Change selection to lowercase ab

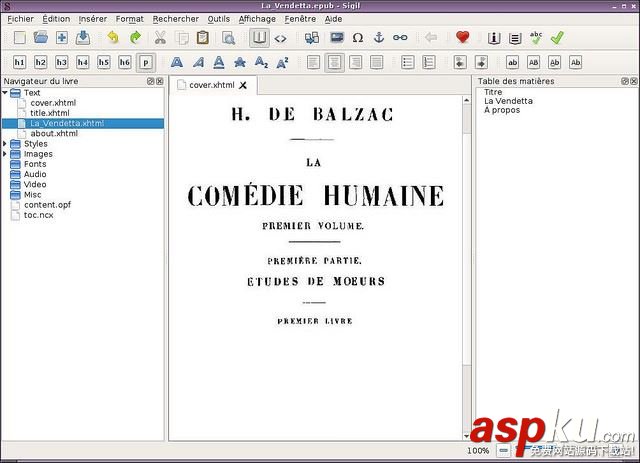tap(513, 62)
